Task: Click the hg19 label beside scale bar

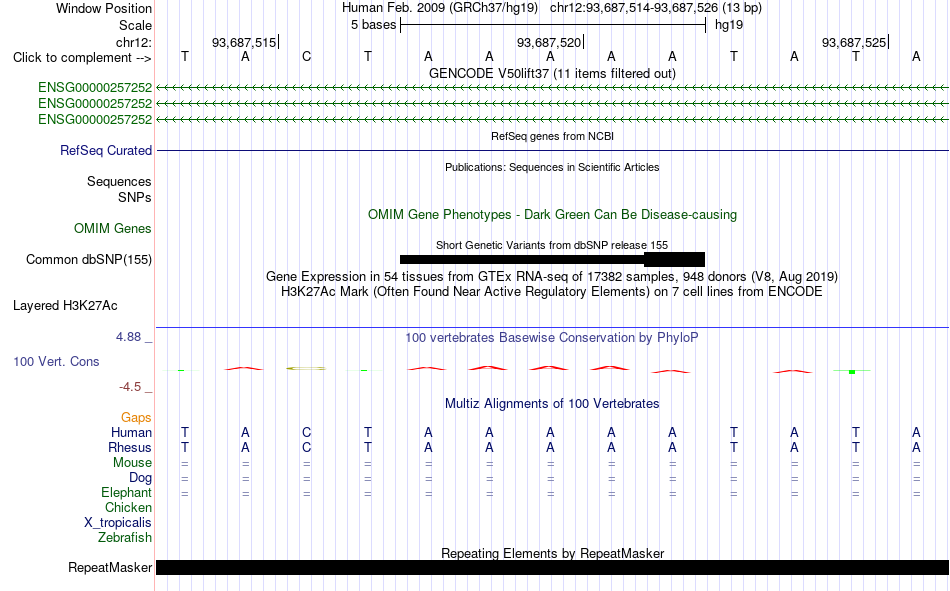Action: coord(729,25)
